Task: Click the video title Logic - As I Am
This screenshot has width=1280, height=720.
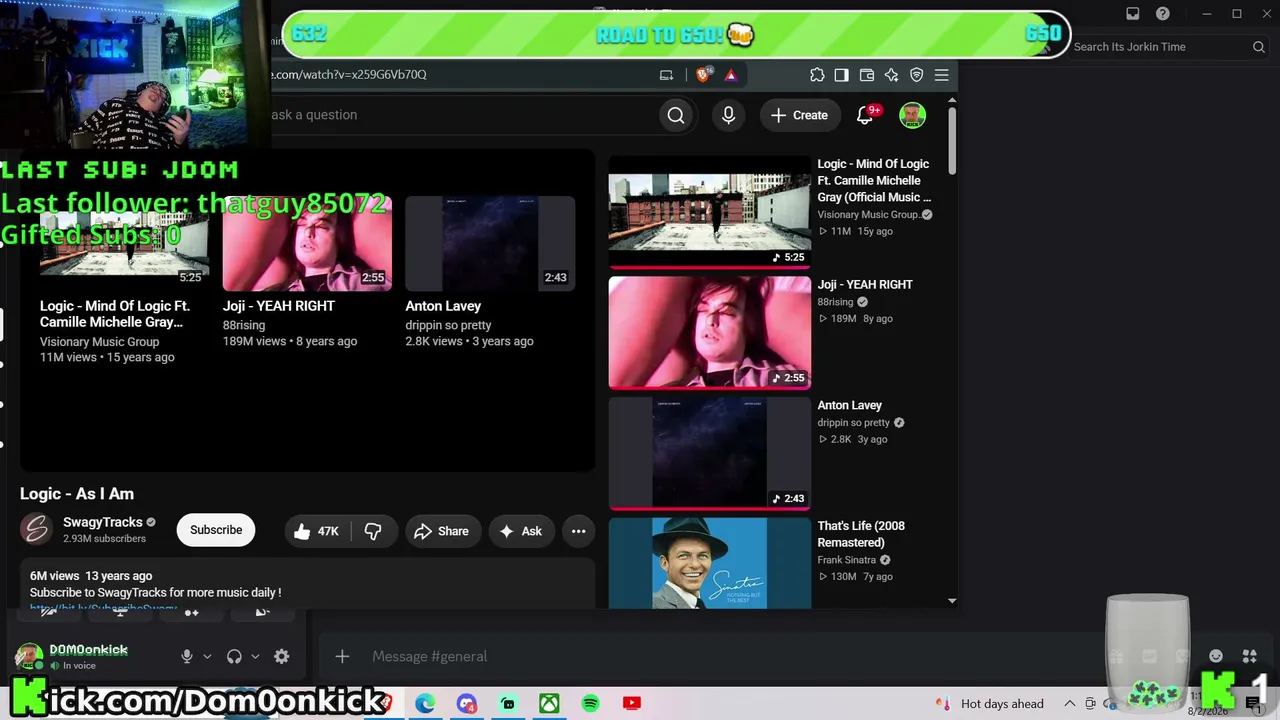Action: pos(77,494)
